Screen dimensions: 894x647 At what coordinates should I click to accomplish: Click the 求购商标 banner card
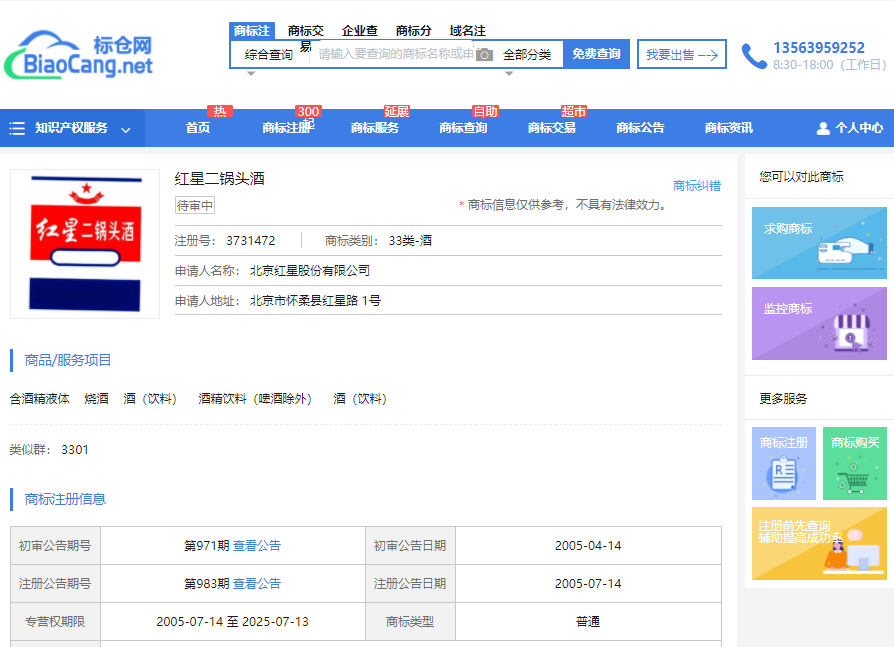click(819, 243)
